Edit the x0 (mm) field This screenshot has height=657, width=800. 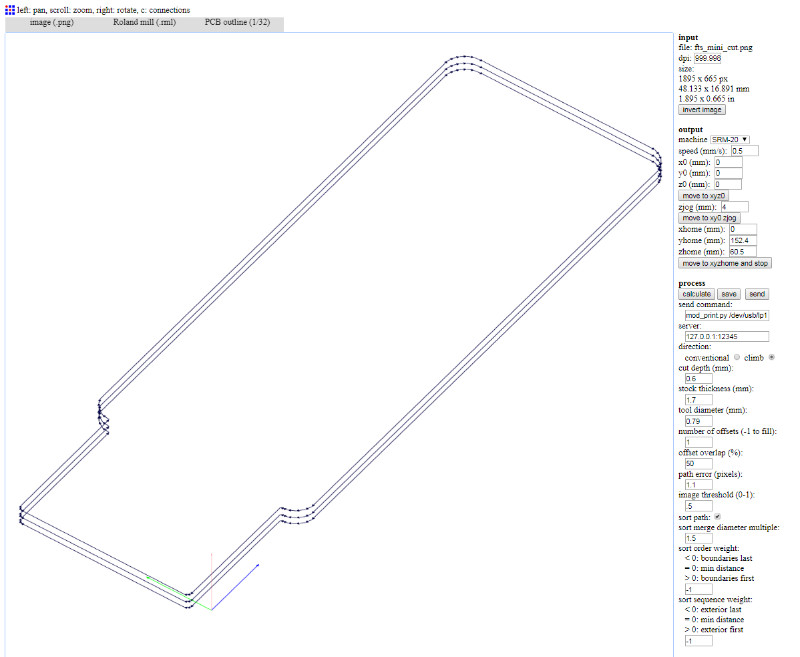(728, 162)
